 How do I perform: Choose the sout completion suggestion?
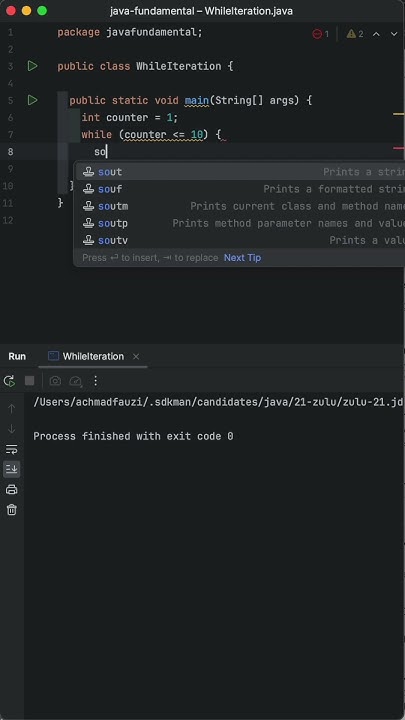[239, 172]
